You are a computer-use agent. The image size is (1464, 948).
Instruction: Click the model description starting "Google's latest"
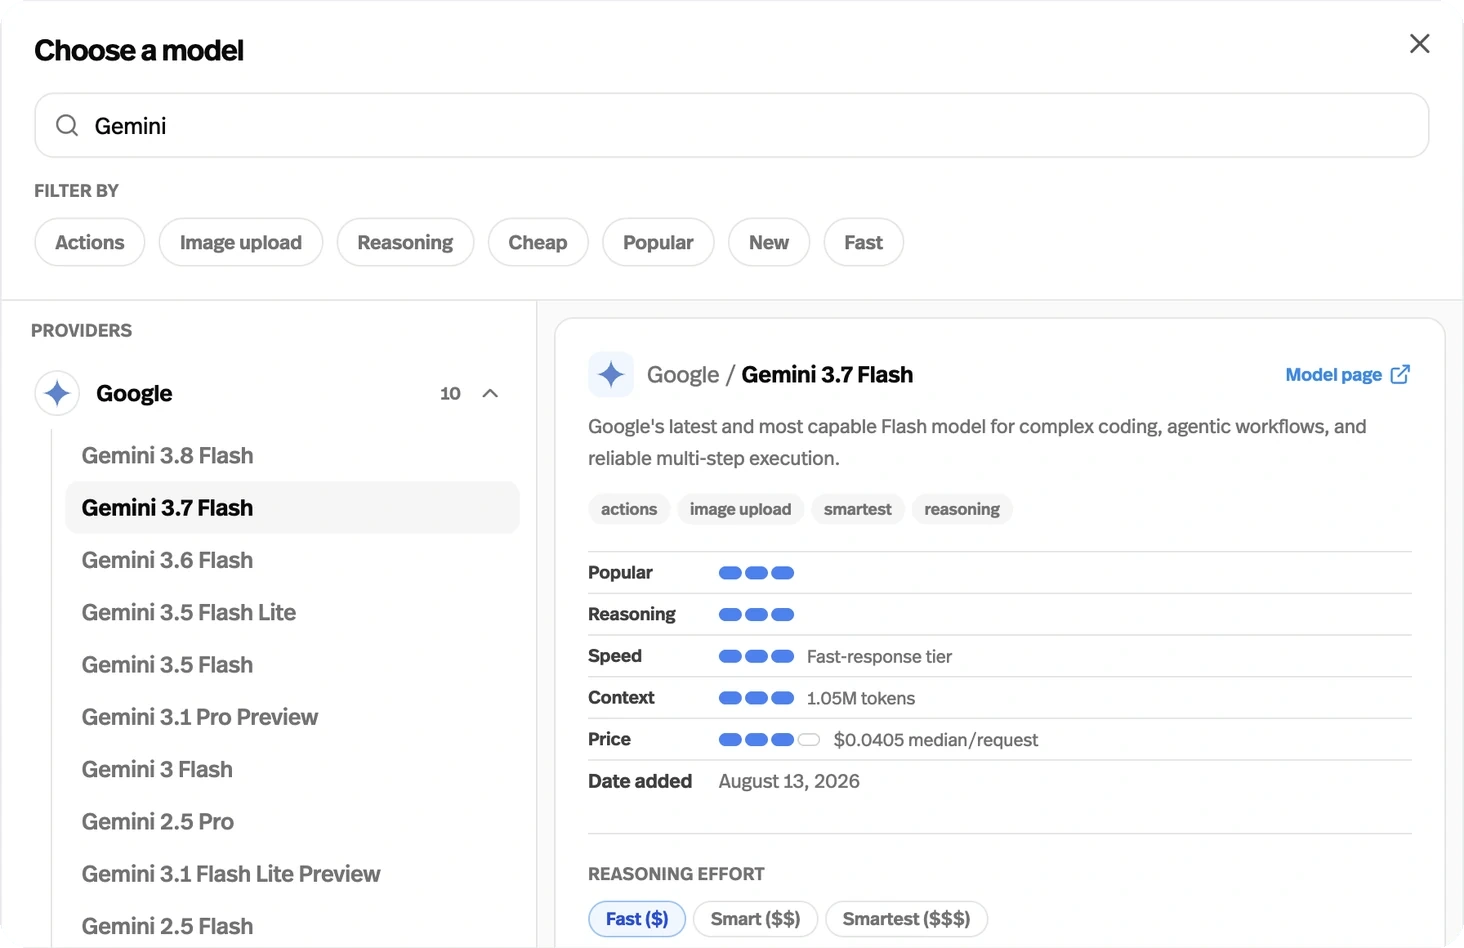coord(977,442)
